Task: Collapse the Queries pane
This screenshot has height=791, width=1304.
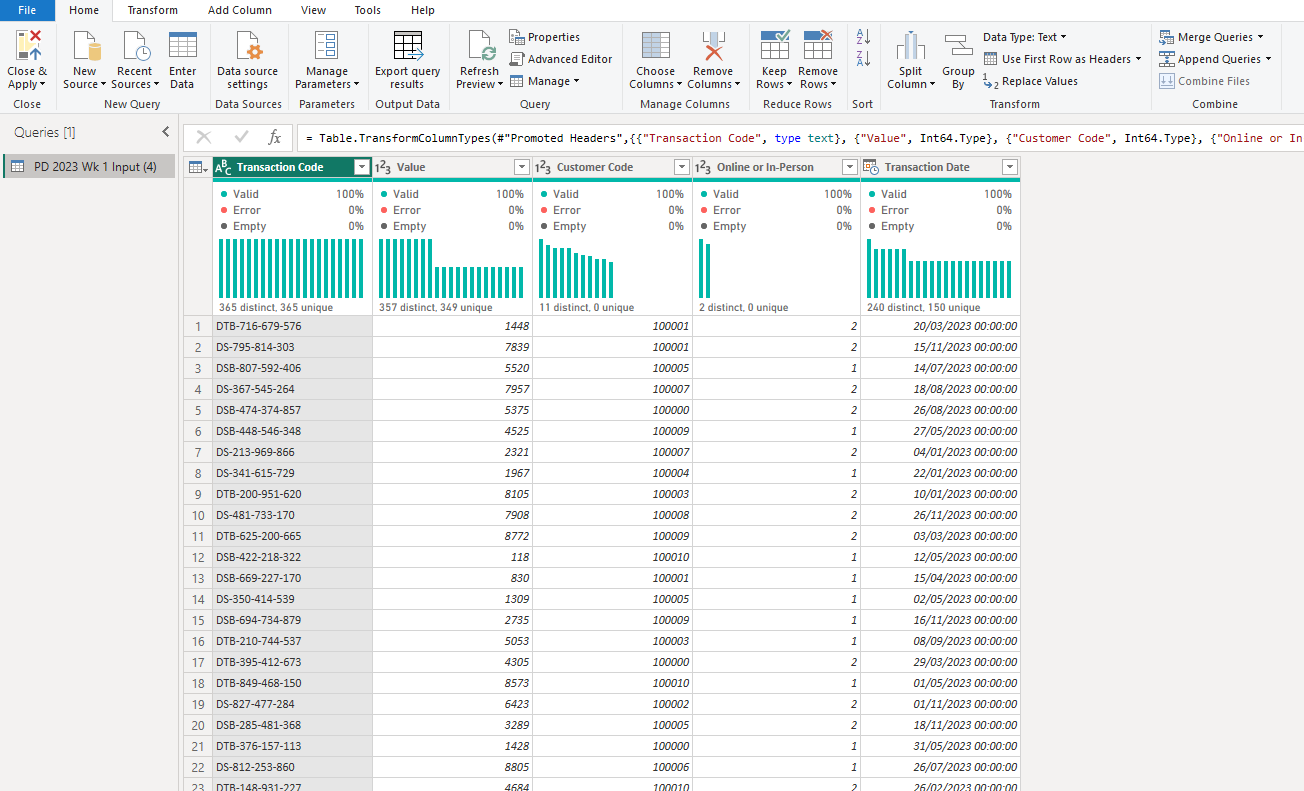Action: [x=166, y=132]
